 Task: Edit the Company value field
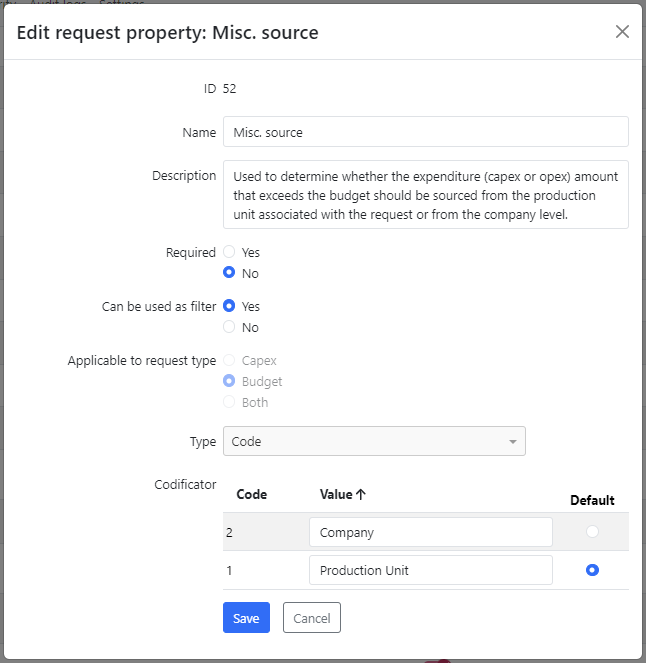[430, 532]
